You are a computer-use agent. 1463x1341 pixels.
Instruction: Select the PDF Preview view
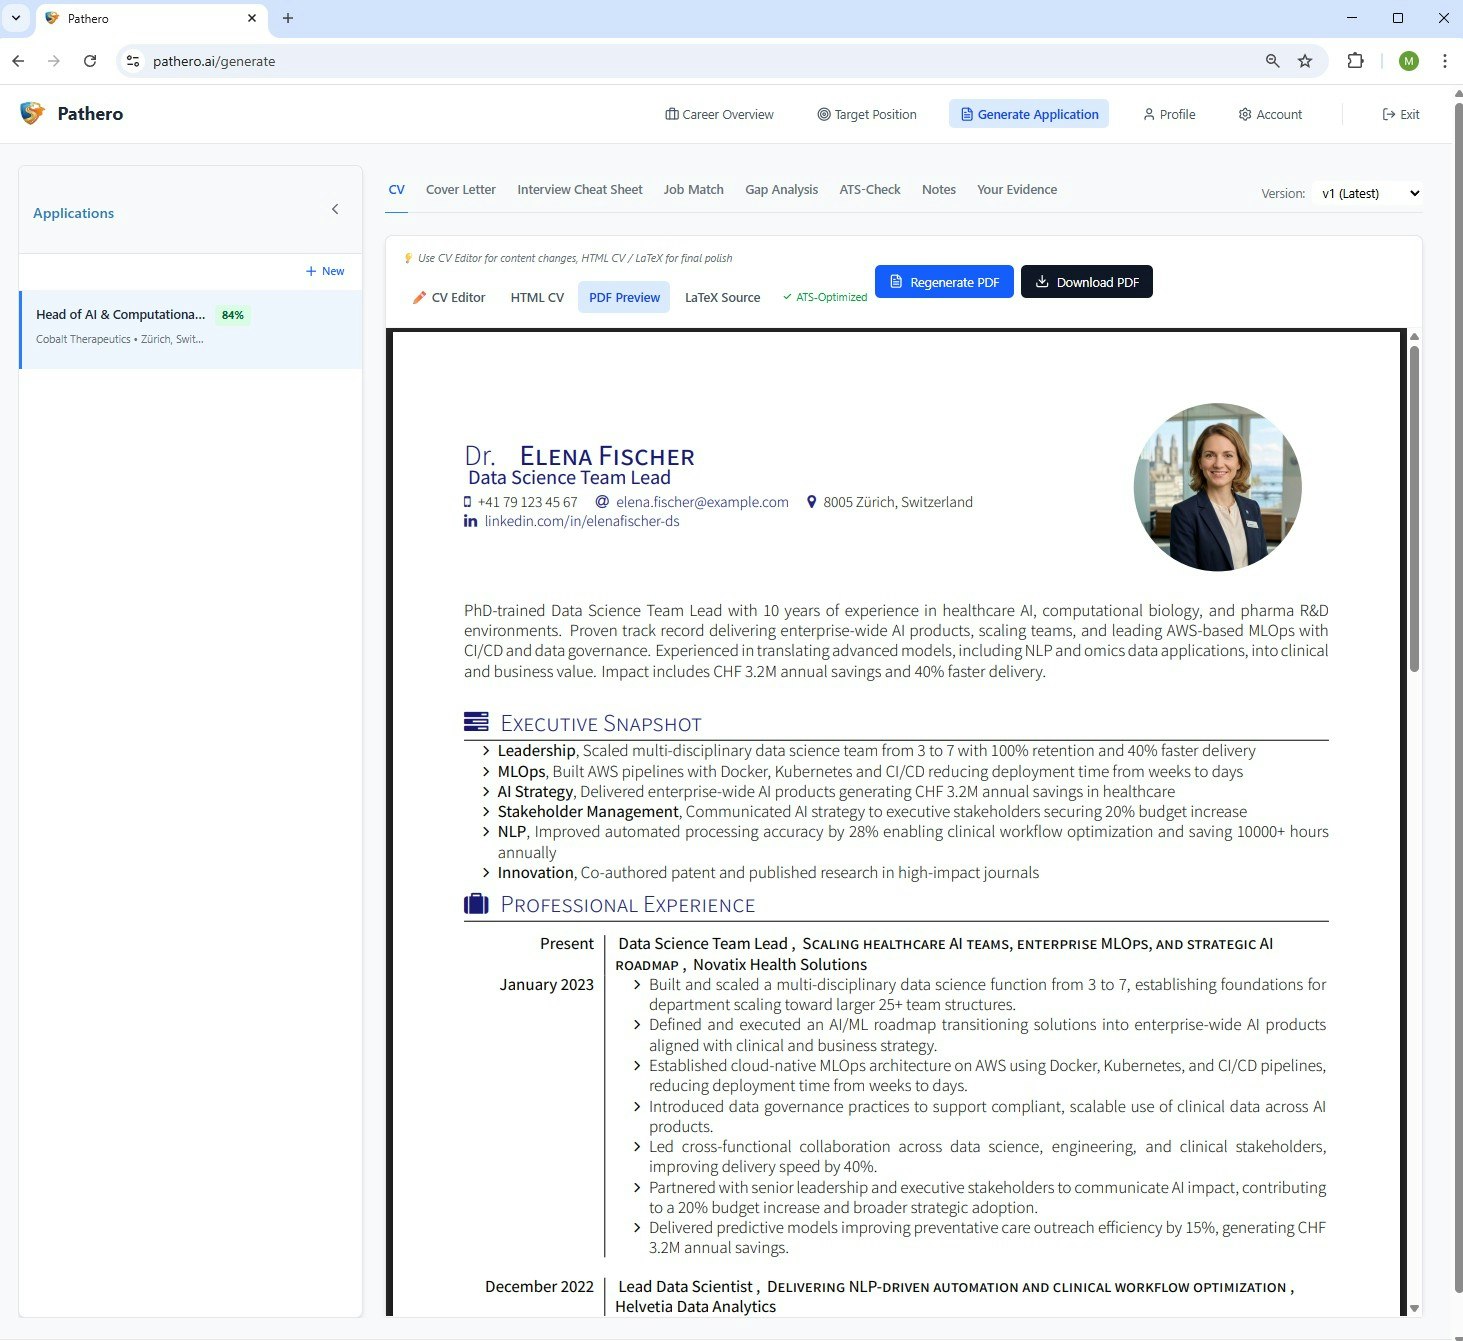(624, 297)
